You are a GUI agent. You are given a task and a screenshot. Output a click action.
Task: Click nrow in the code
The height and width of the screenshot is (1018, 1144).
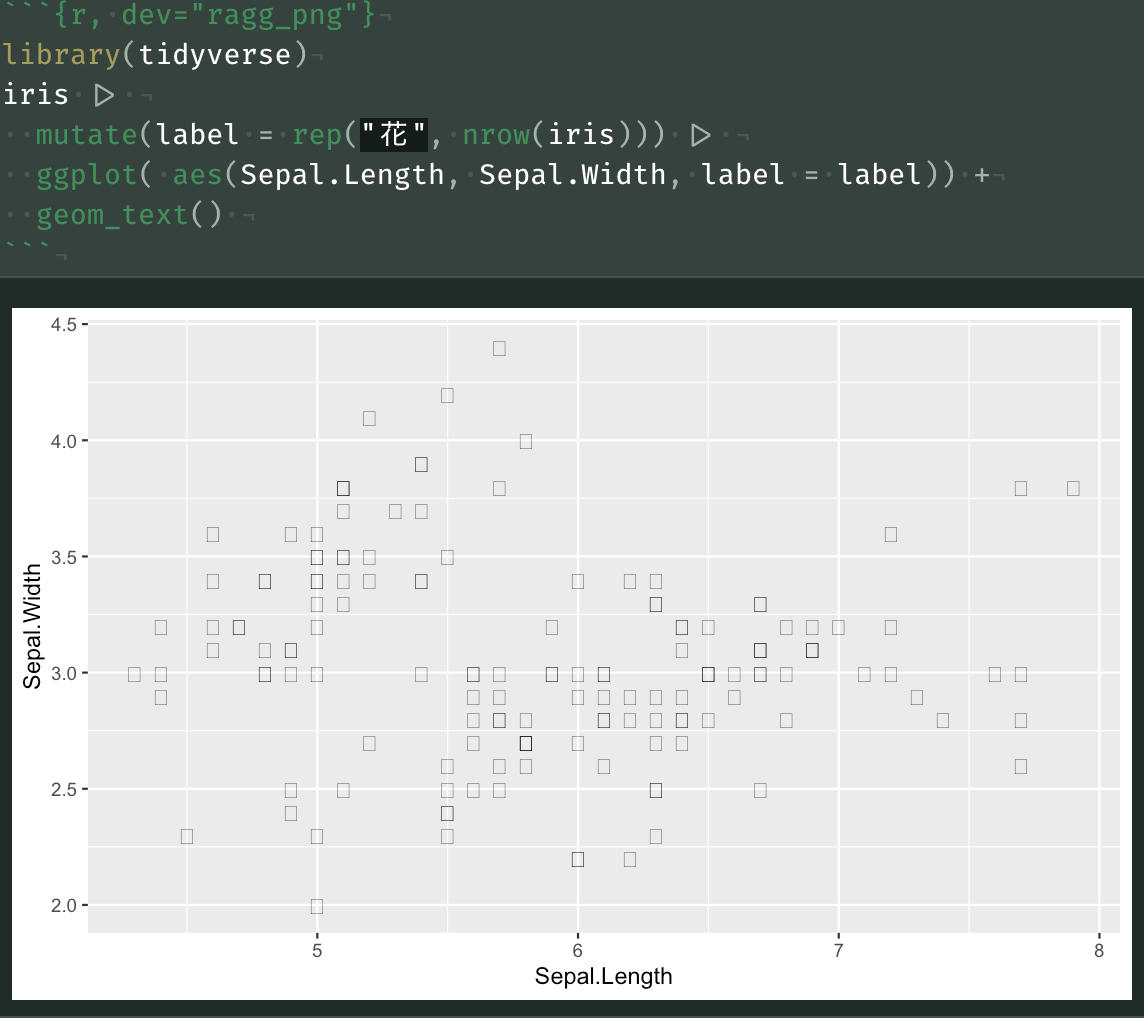point(496,135)
